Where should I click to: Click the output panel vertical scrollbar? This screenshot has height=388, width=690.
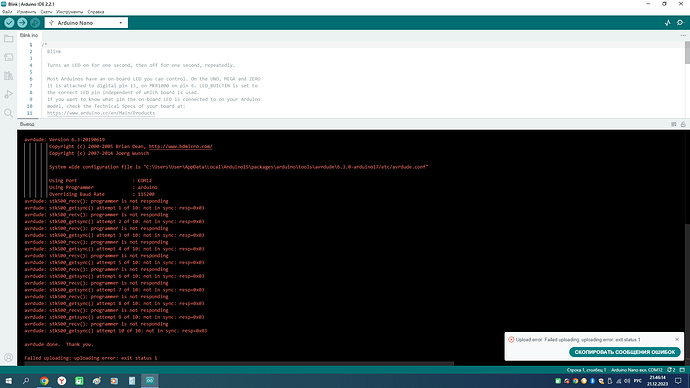point(687,295)
